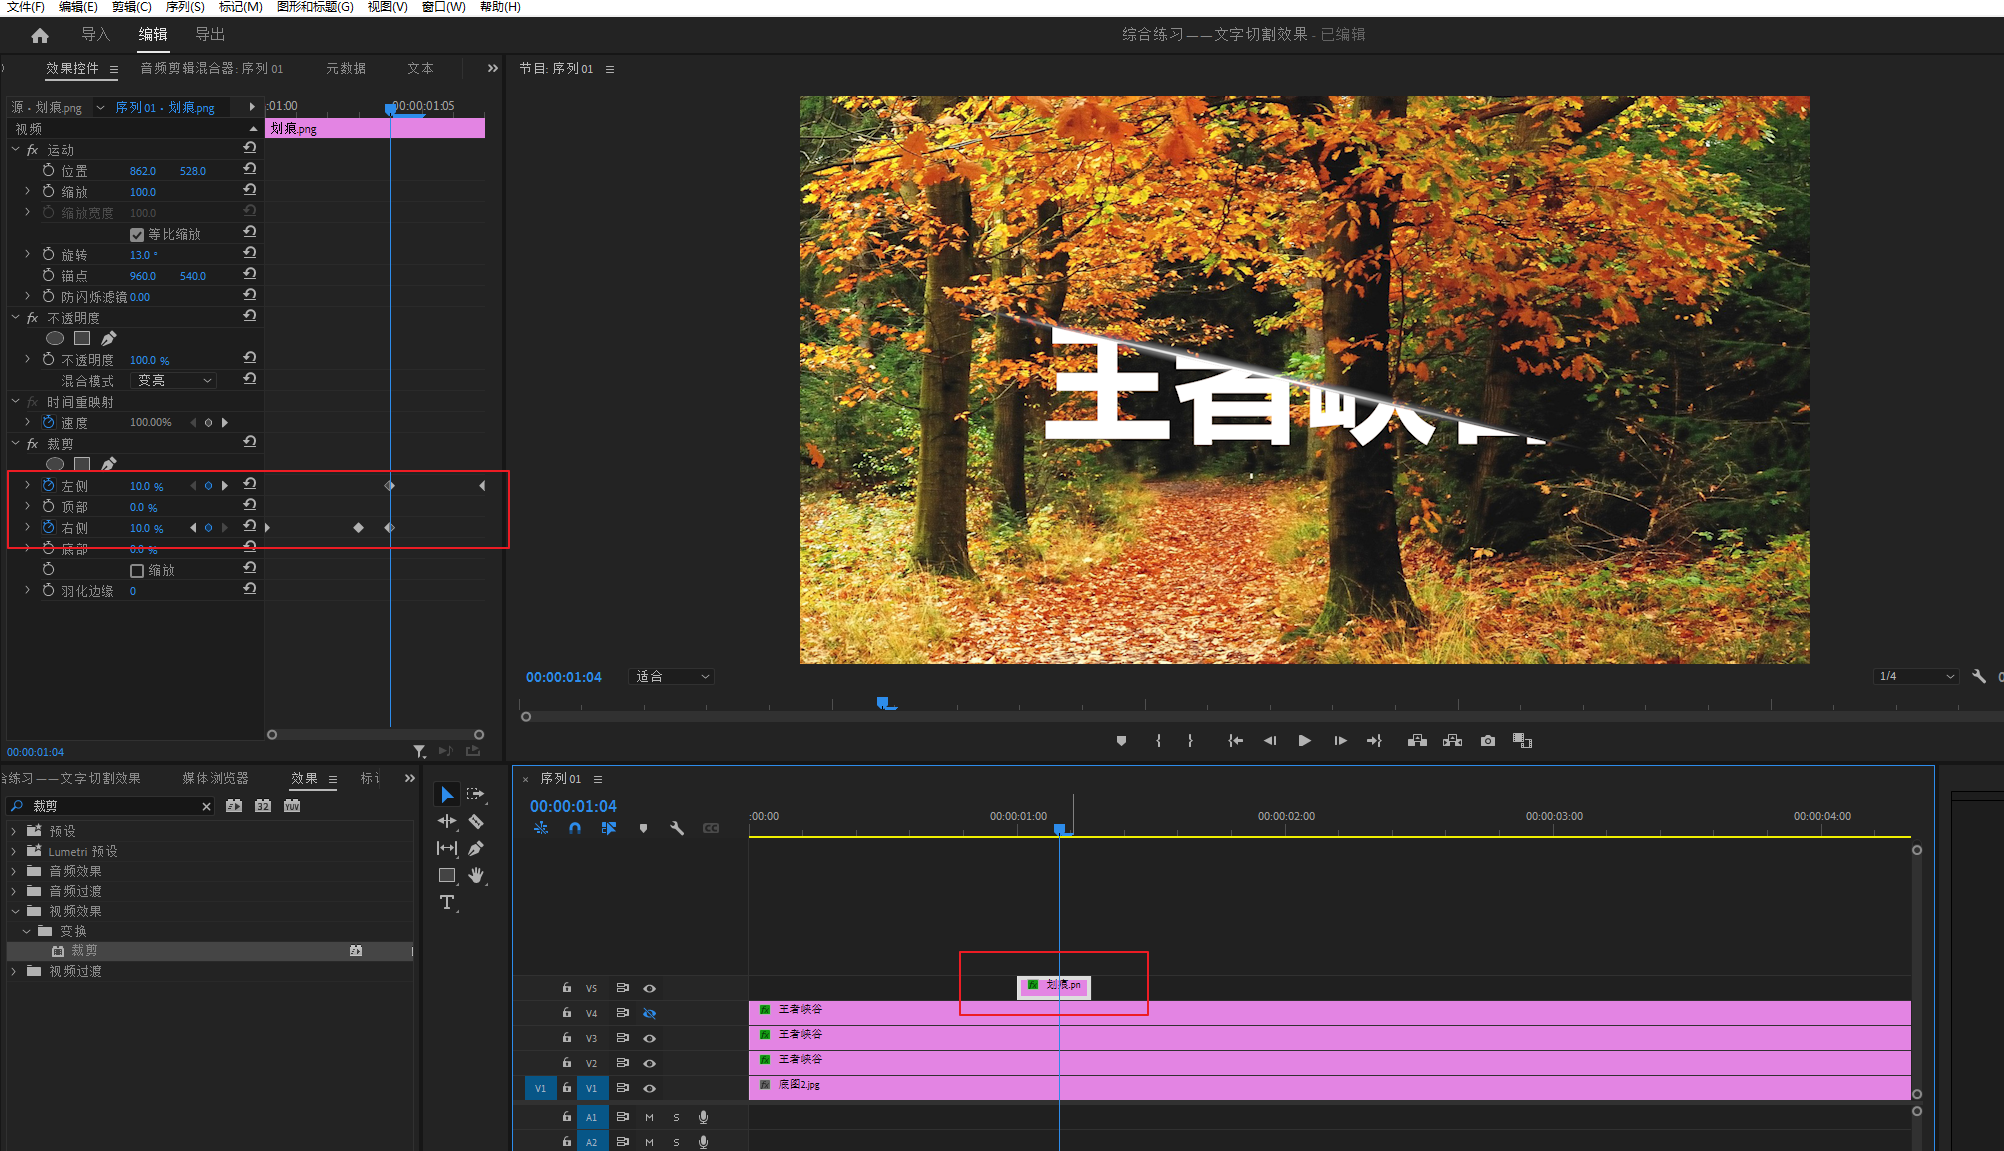The image size is (2004, 1151).
Task: Toggle snap in timeline
Action: click(575, 828)
